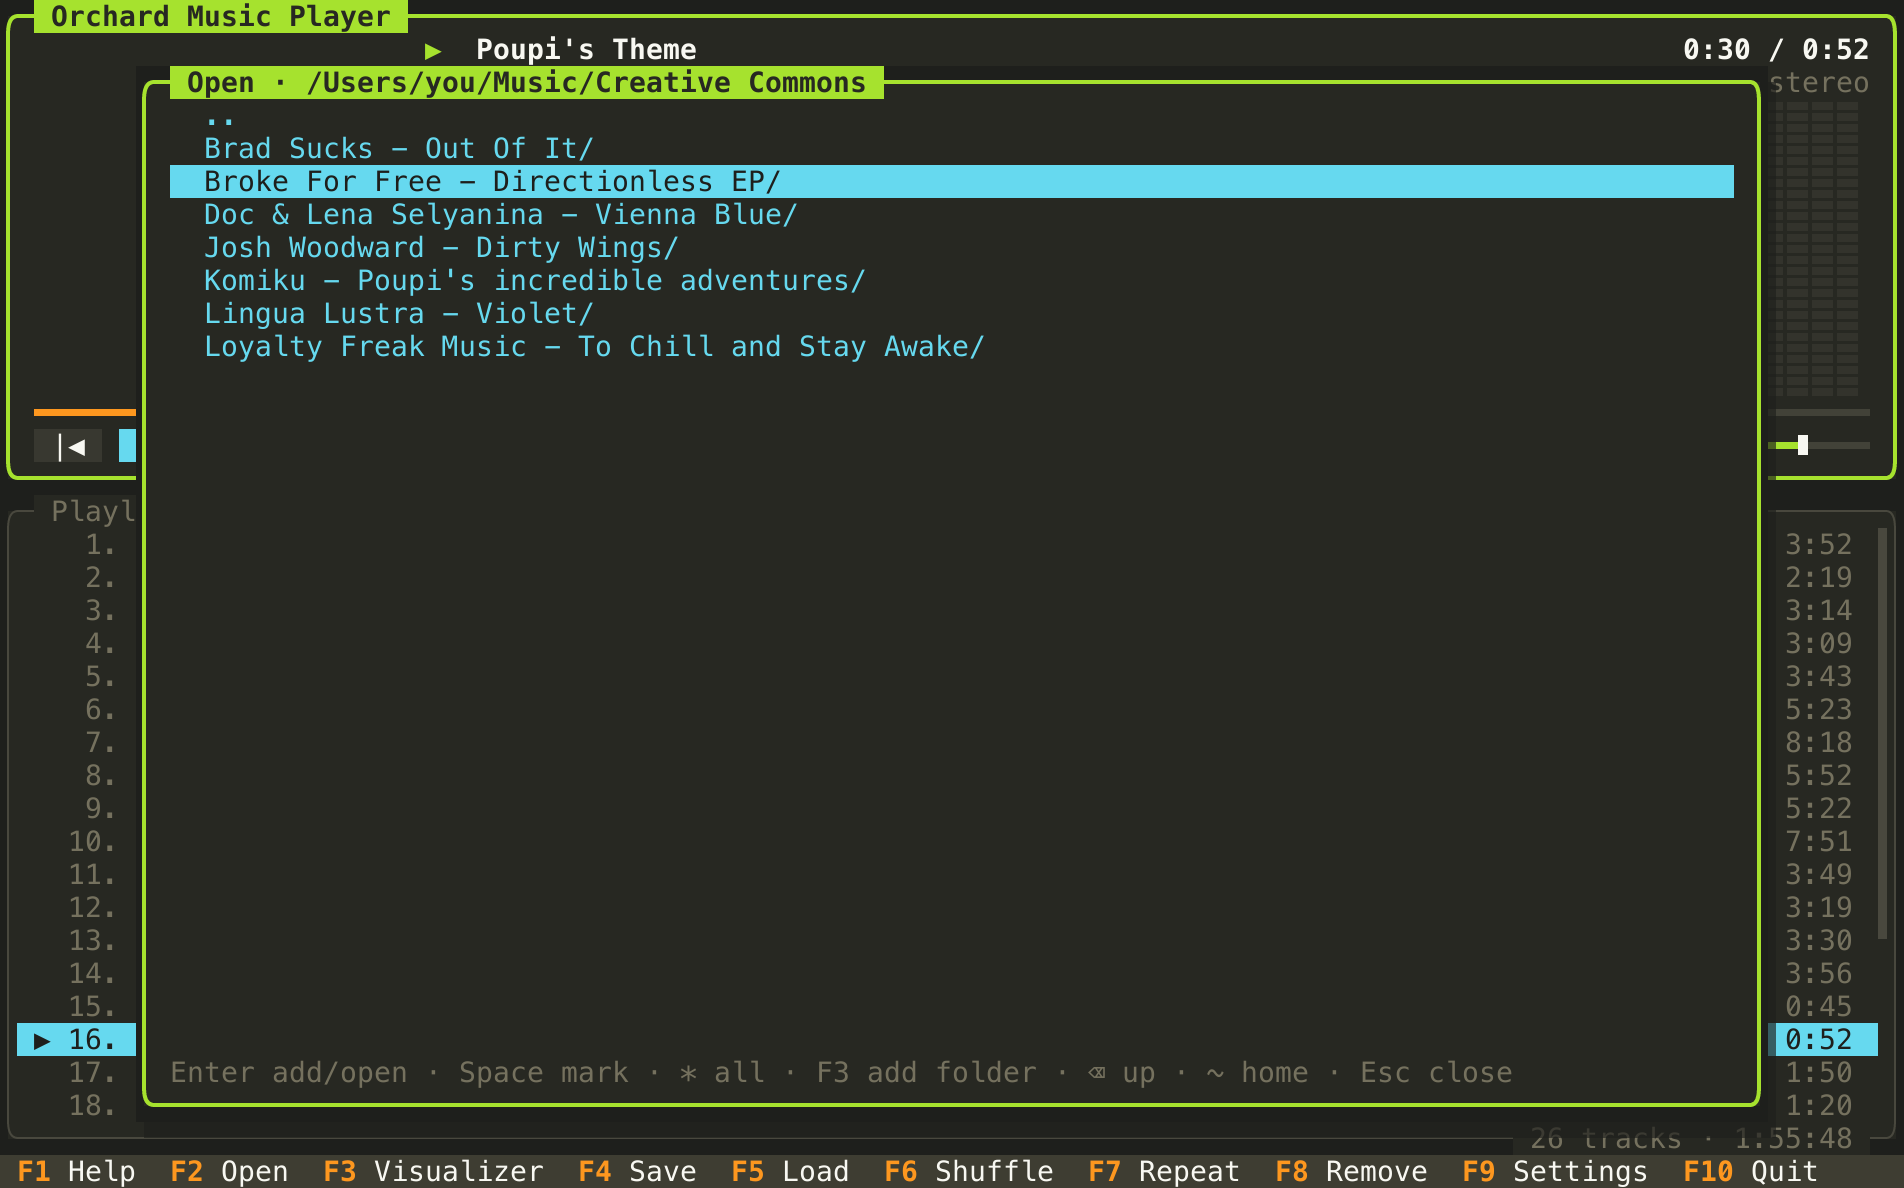1904x1188 pixels.
Task: Click the 0:30 / 0:52 time display
Action: tap(1775, 50)
